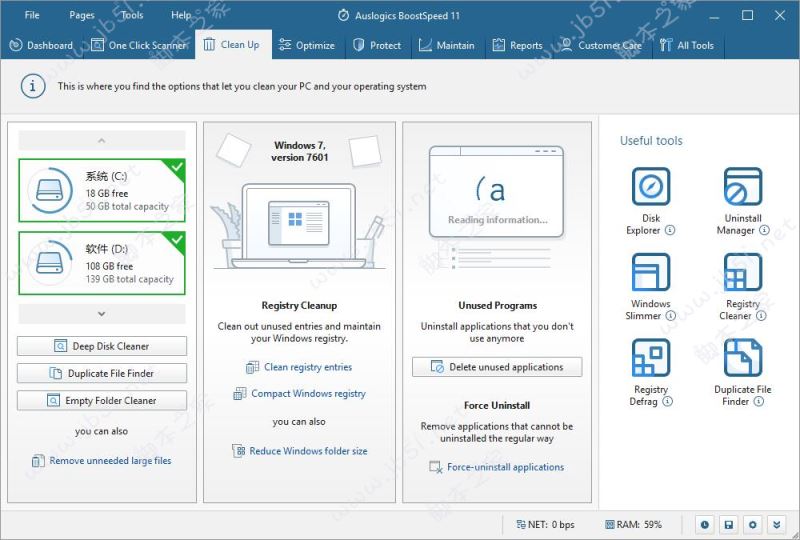Click the Unused Programs heading
This screenshot has height=540, width=800.
click(497, 306)
